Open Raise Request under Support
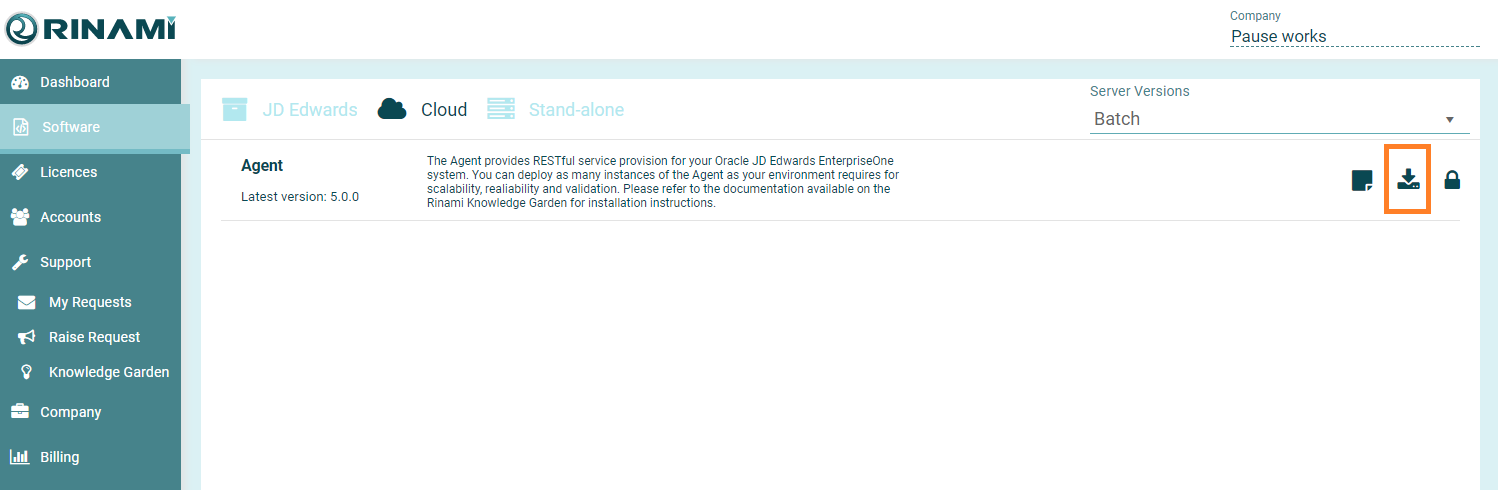This screenshot has width=1498, height=490. click(x=94, y=337)
